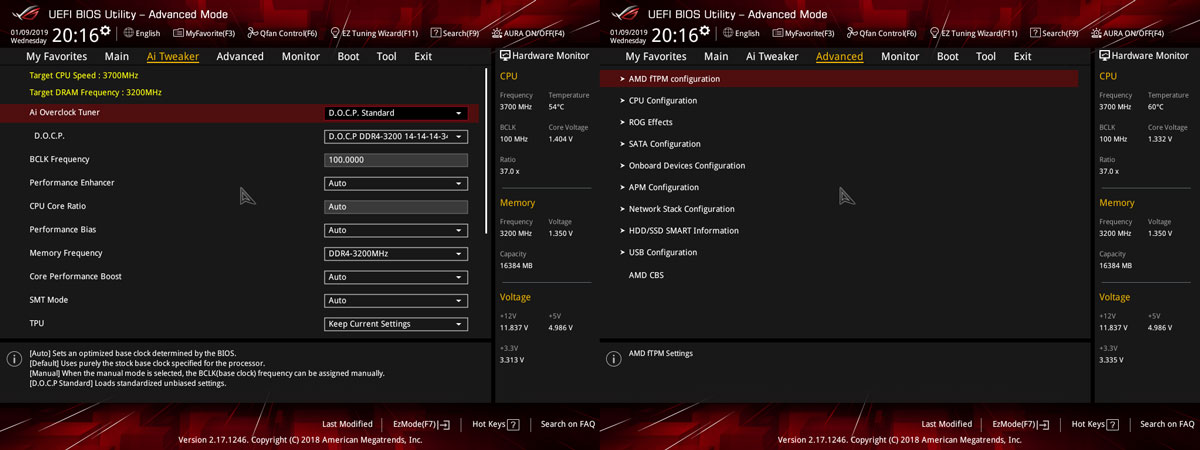
Task: Click Last Modified on the Advanced screen
Action: click(947, 424)
